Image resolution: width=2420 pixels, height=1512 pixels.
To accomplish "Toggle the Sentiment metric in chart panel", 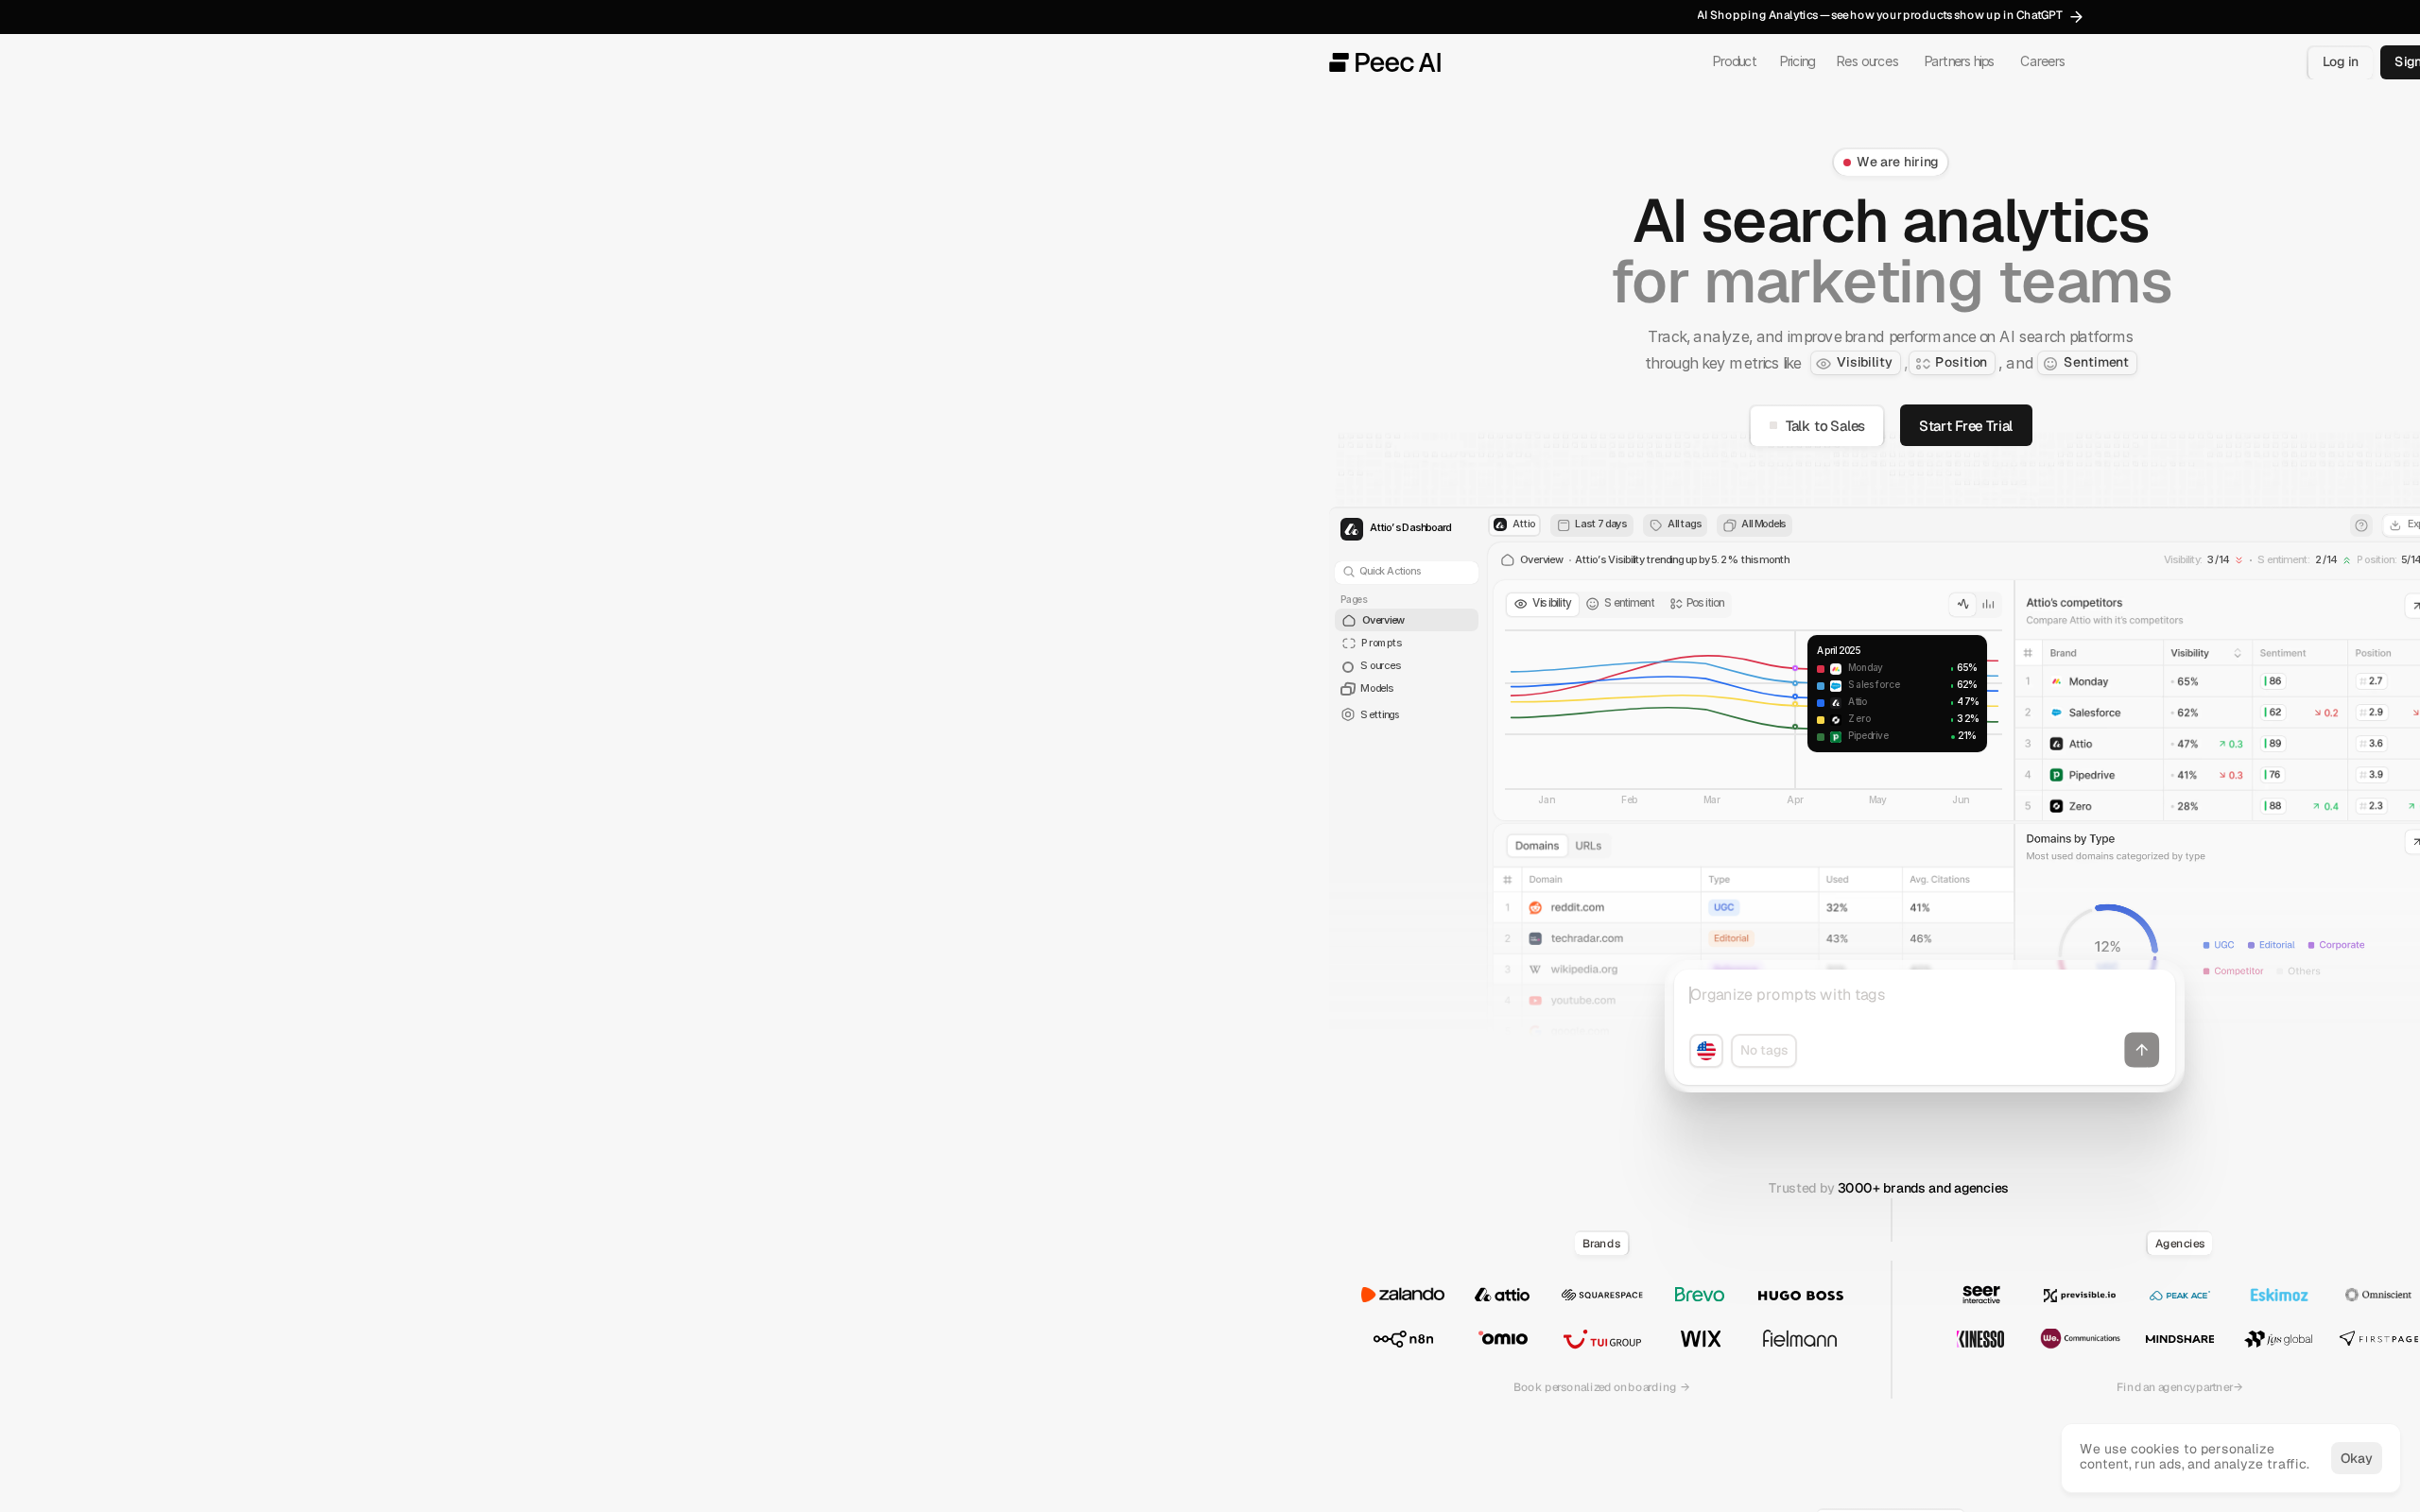I will click(1620, 604).
